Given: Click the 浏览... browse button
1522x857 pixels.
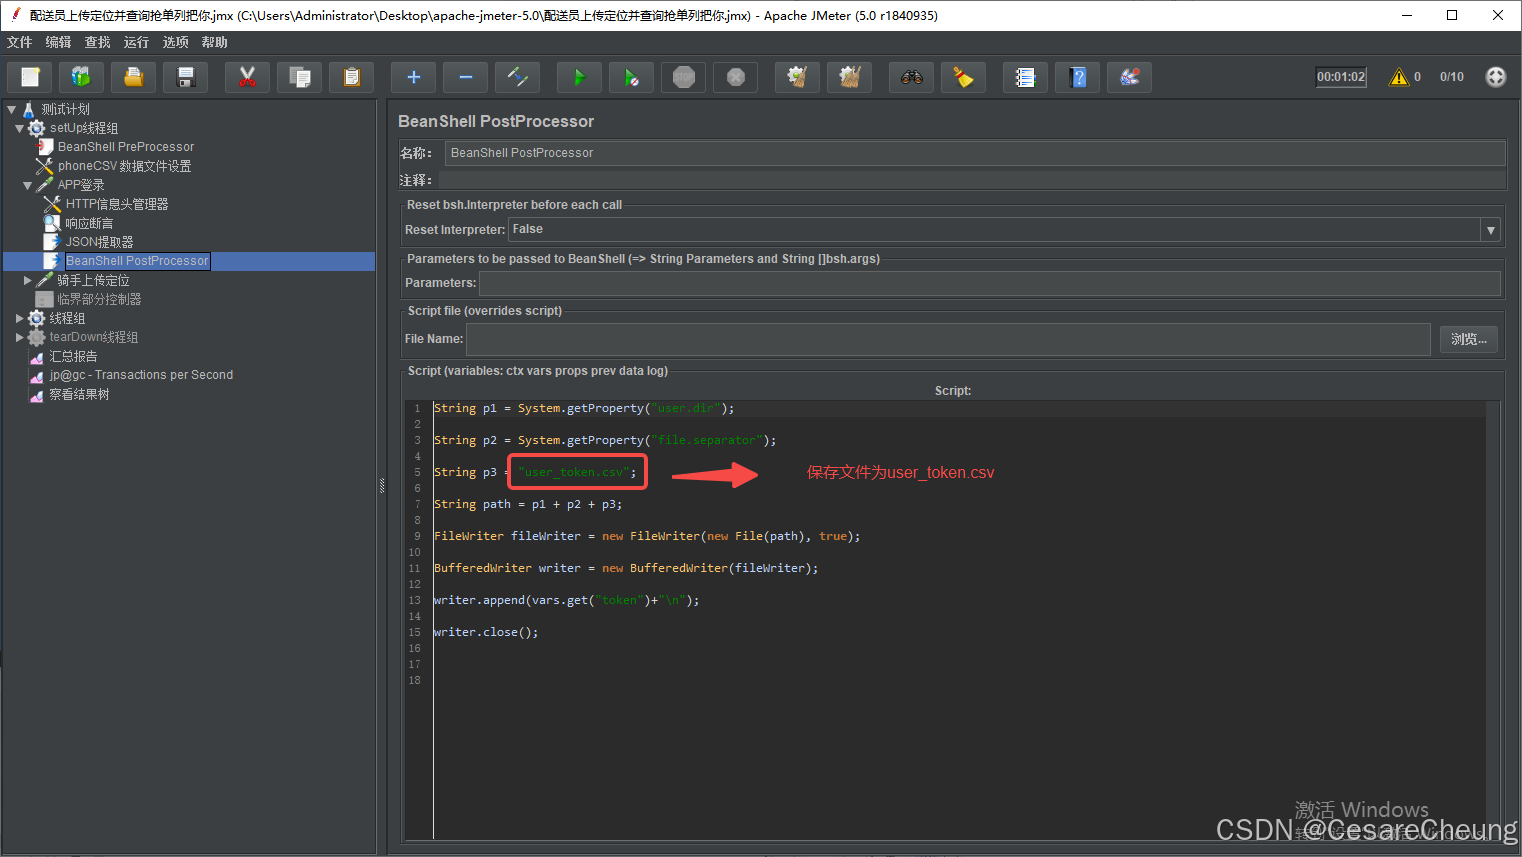Looking at the screenshot, I should pos(1468,339).
